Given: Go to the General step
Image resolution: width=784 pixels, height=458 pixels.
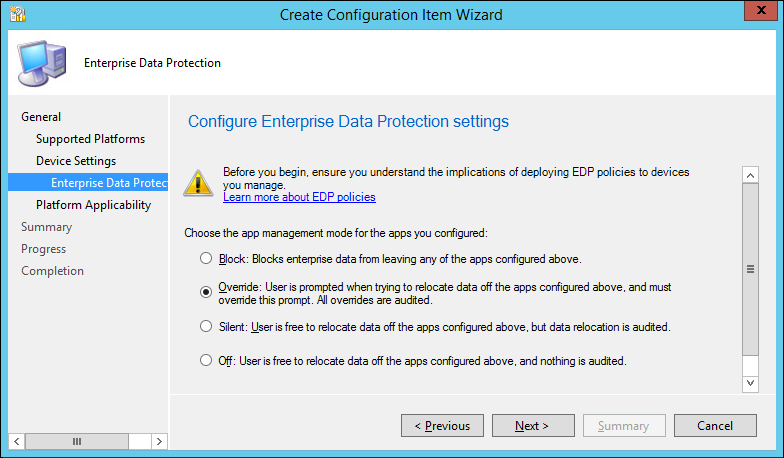Looking at the screenshot, I should (41, 117).
